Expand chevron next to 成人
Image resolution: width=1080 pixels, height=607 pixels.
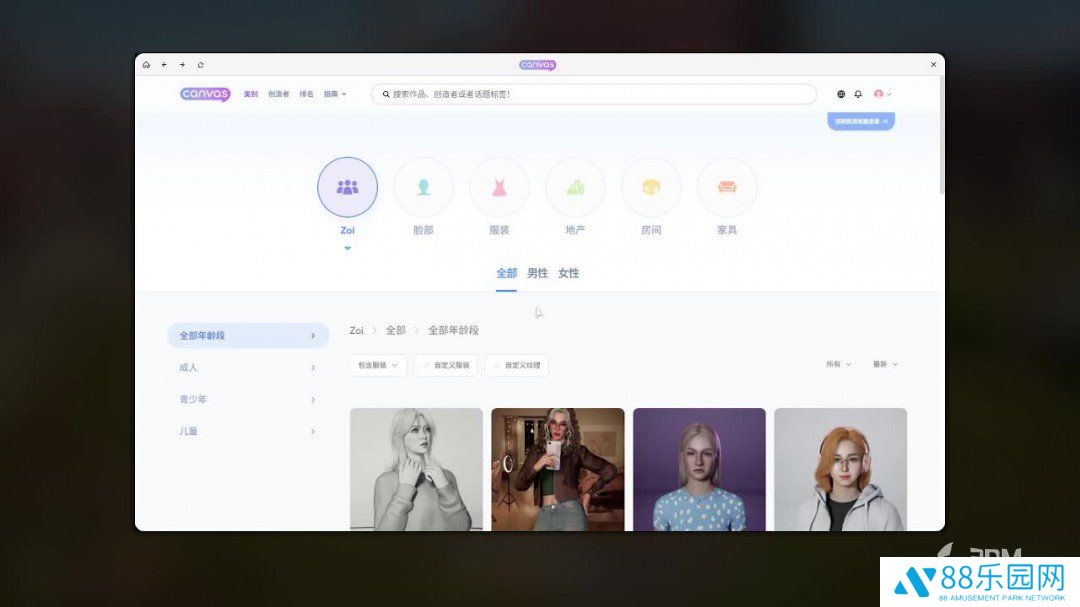313,368
